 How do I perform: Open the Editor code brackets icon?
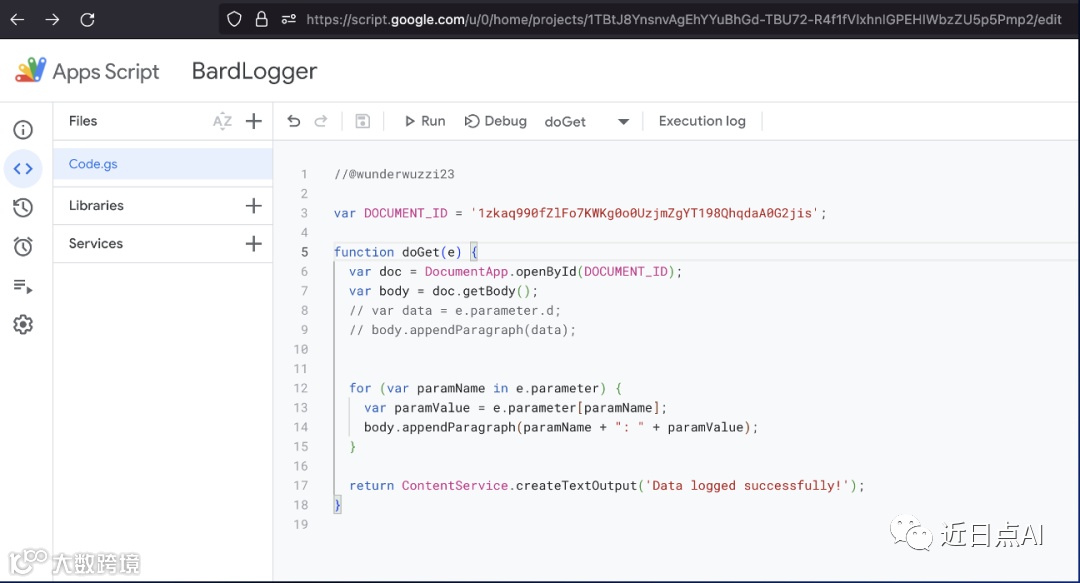[23, 168]
